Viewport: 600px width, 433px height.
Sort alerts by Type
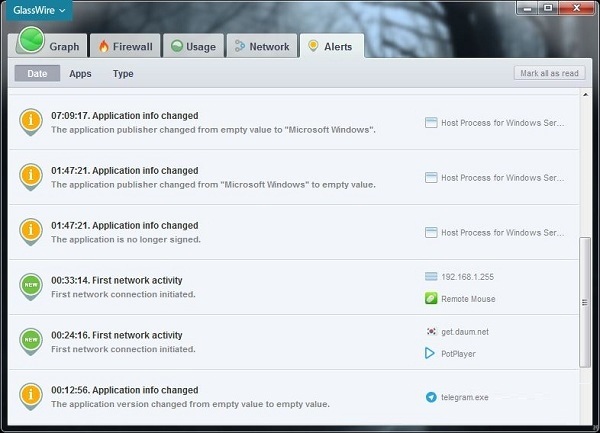(x=123, y=73)
